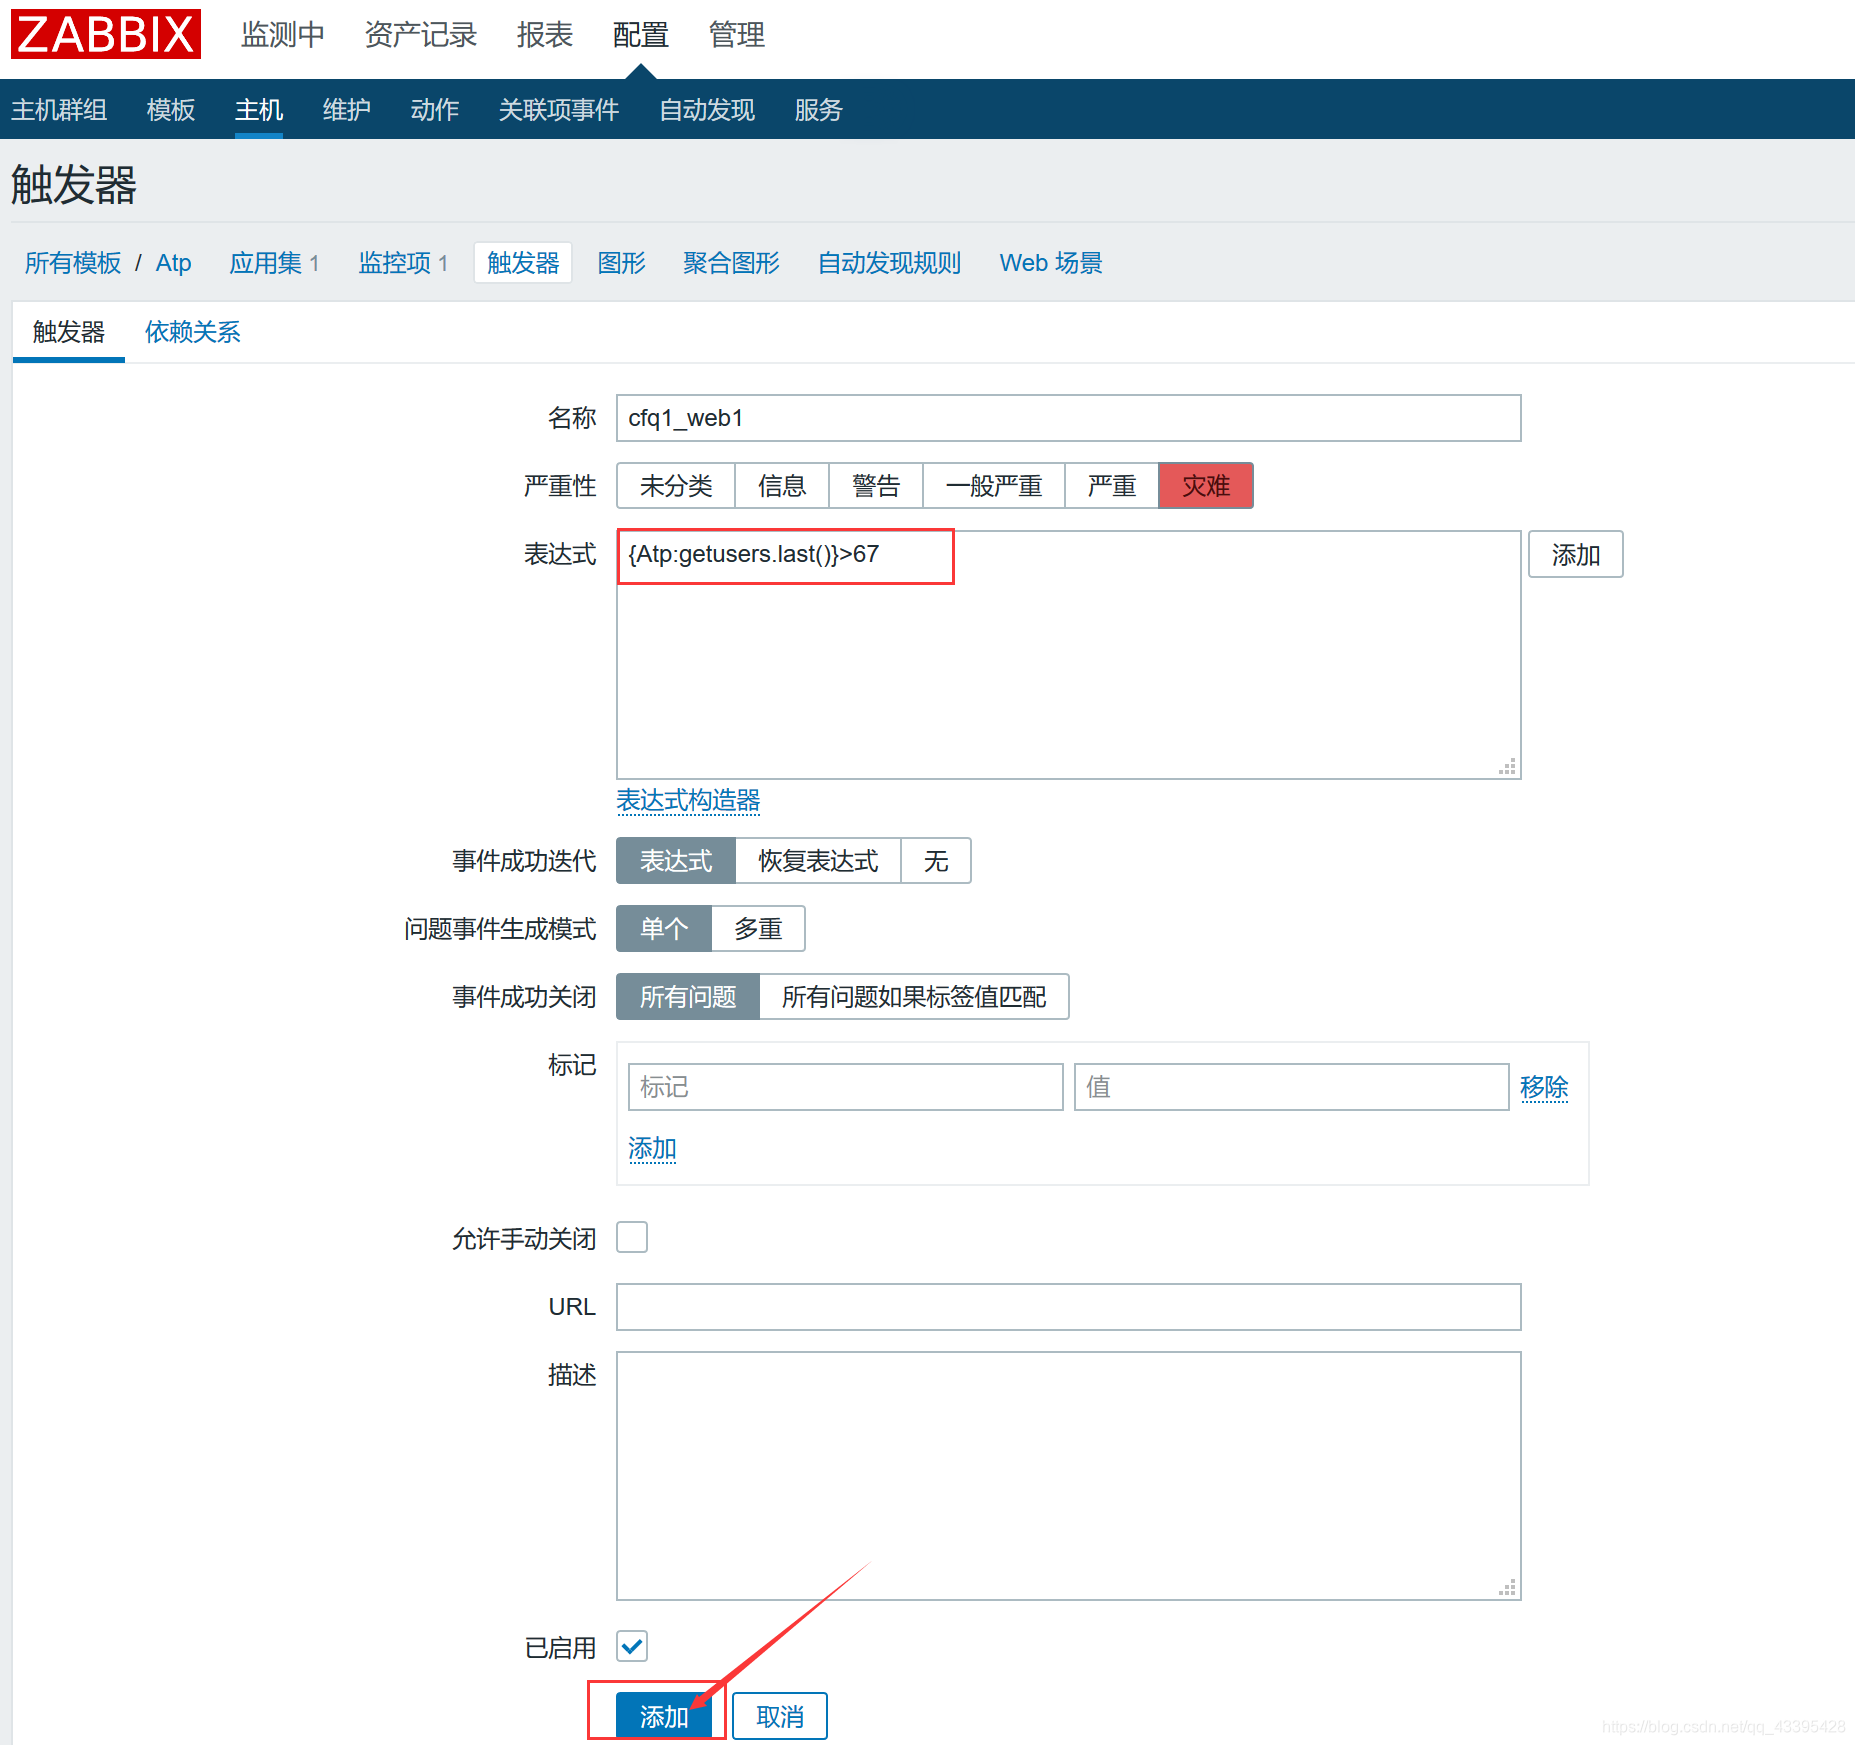Click the ZABBIX logo
Viewport: 1855px width, 1745px height.
106,34
